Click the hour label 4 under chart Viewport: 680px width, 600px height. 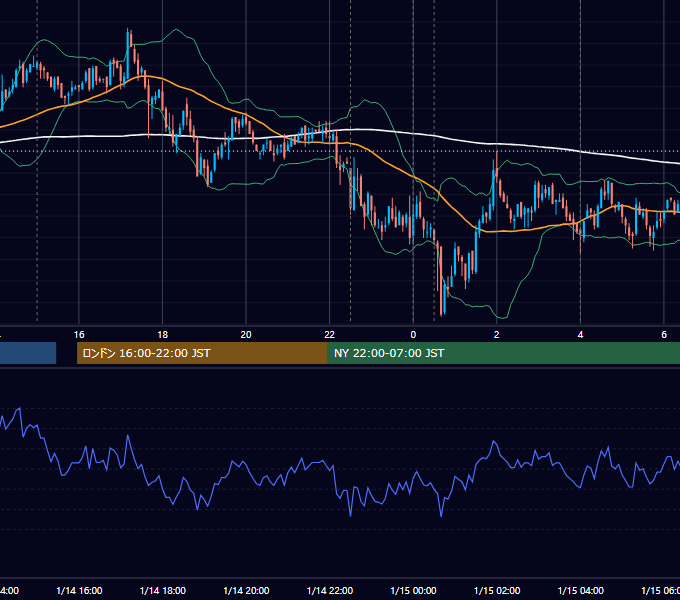pyautogui.click(x=580, y=335)
